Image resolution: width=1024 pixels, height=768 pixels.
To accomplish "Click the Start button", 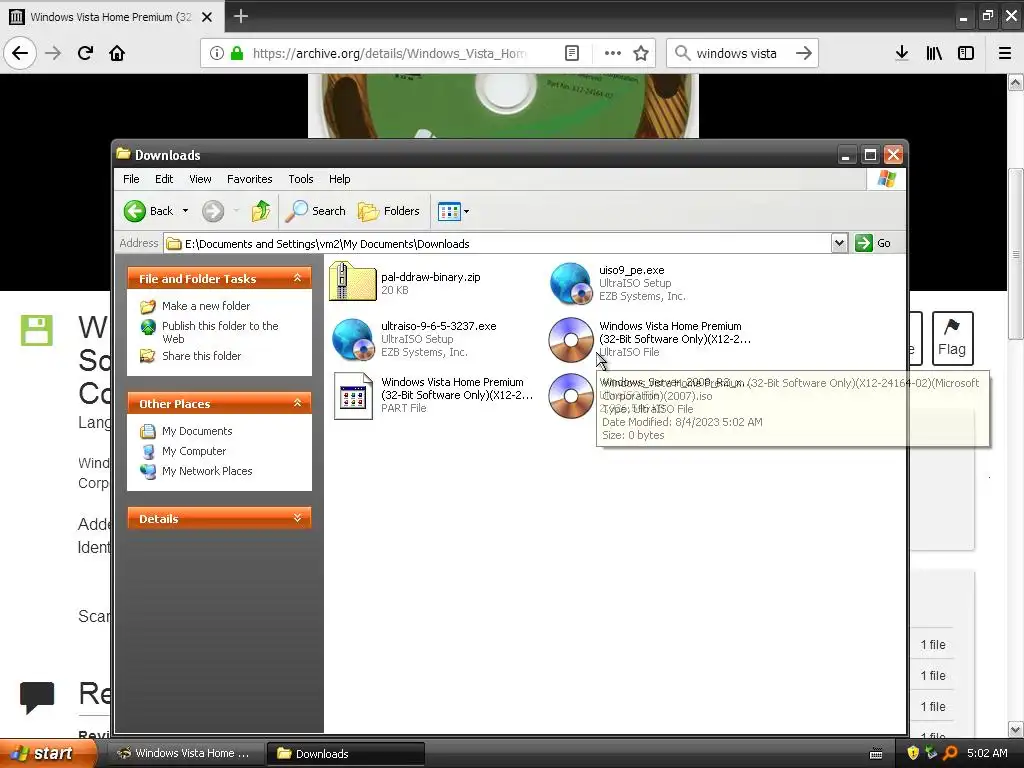I will click(x=48, y=754).
